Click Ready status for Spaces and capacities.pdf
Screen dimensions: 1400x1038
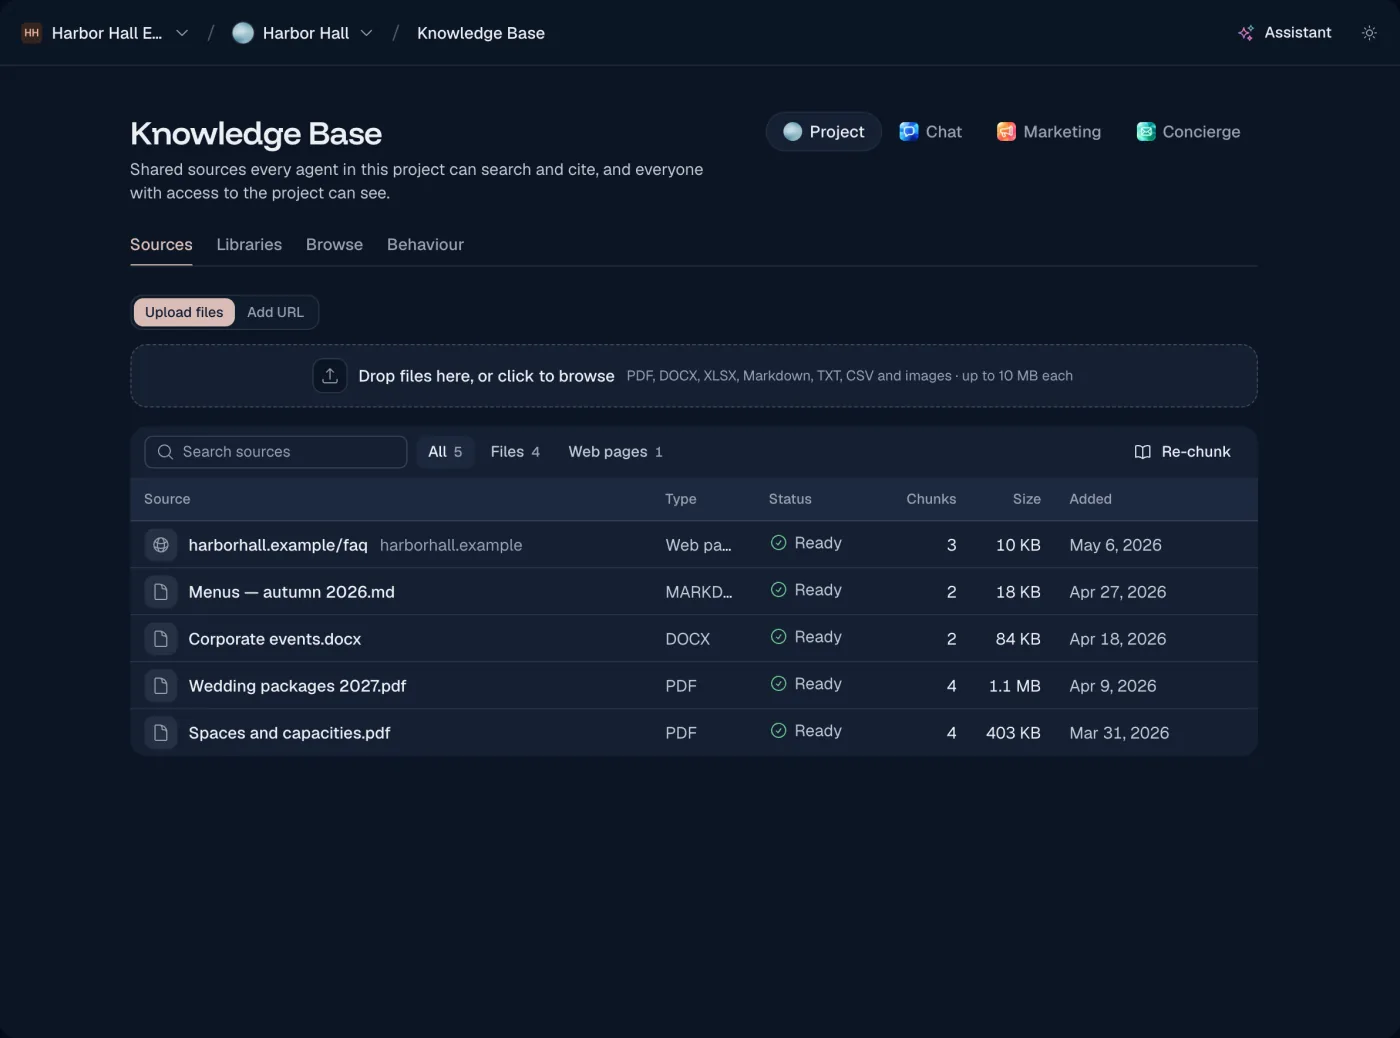806,731
